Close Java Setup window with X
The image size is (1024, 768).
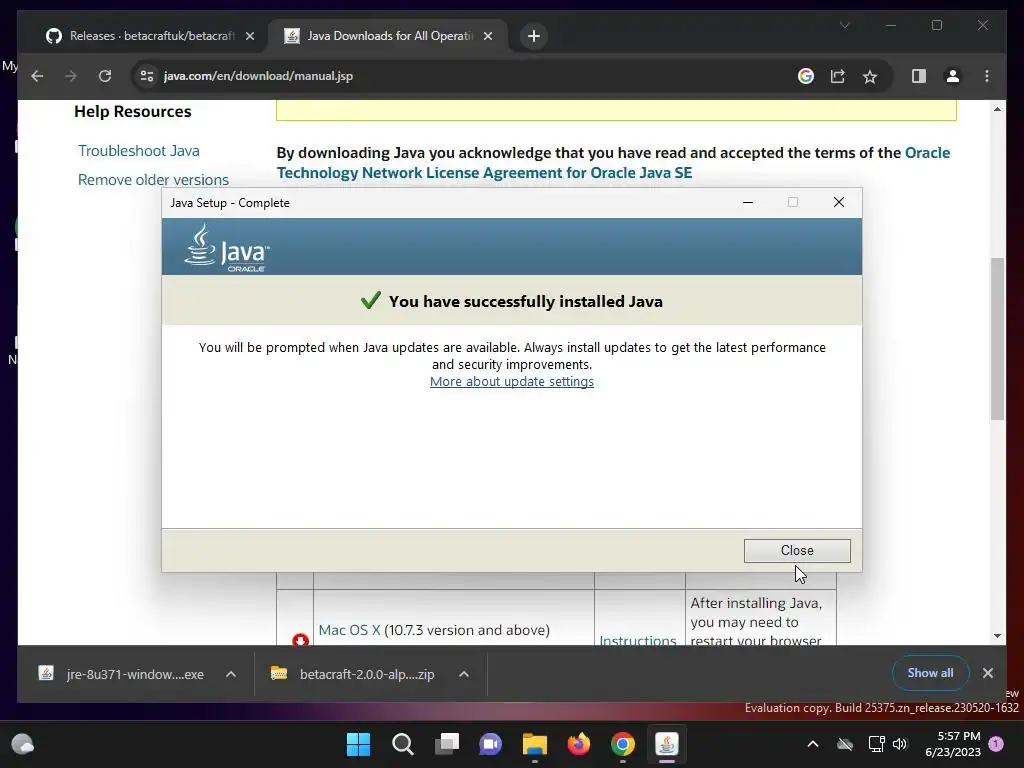[839, 202]
